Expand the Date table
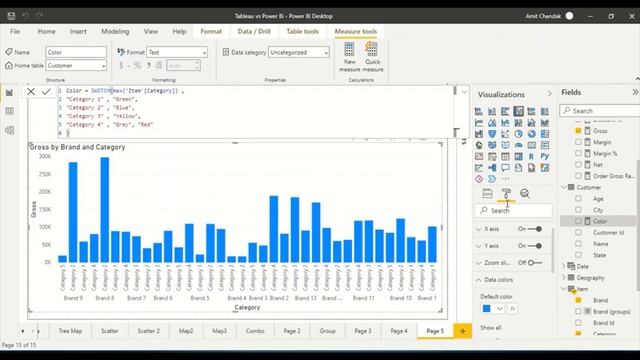 564,266
